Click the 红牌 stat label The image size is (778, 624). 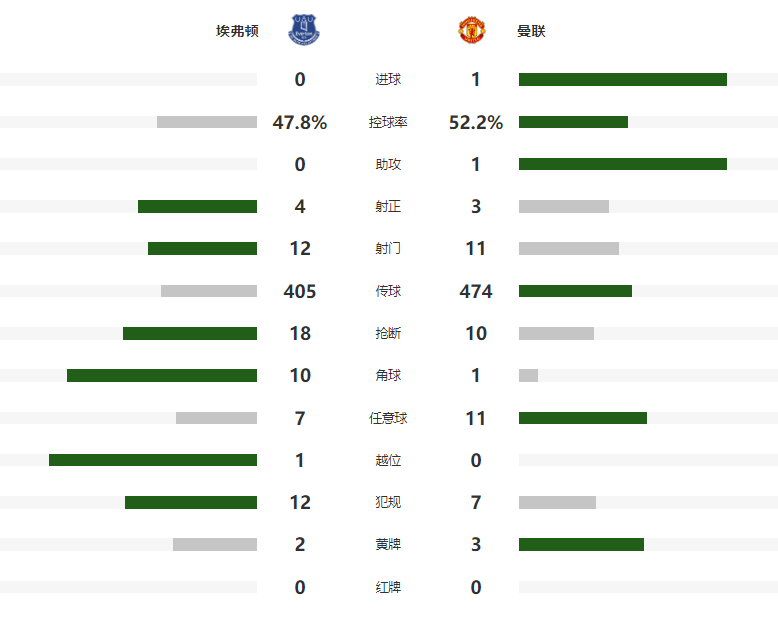(388, 587)
